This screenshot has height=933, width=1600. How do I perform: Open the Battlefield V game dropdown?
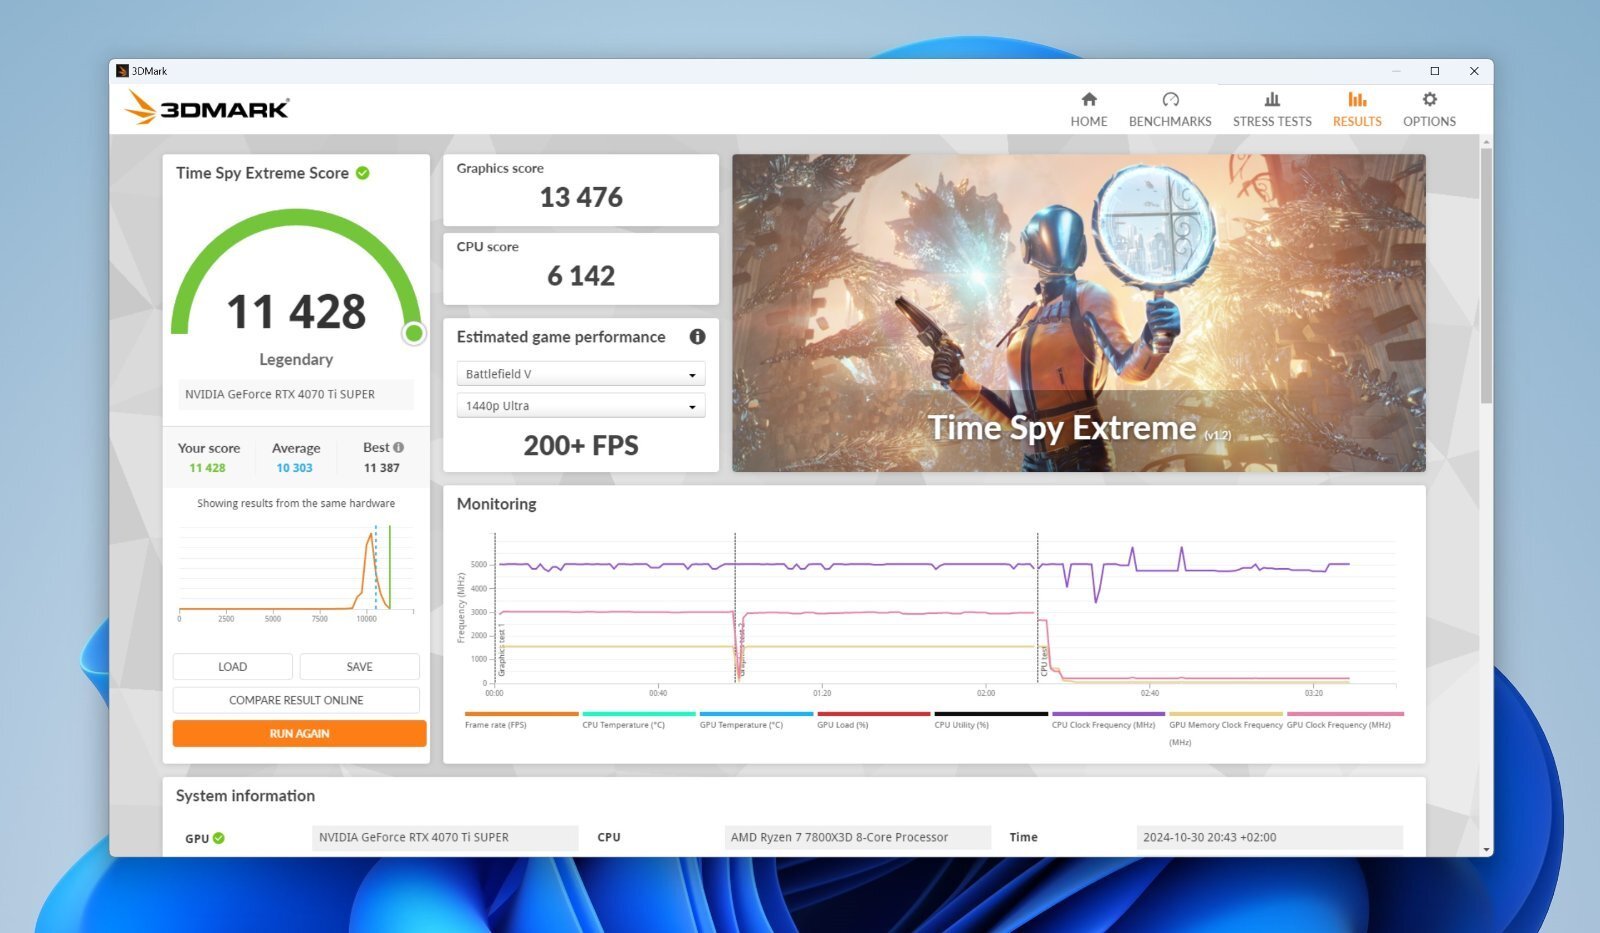pos(581,374)
